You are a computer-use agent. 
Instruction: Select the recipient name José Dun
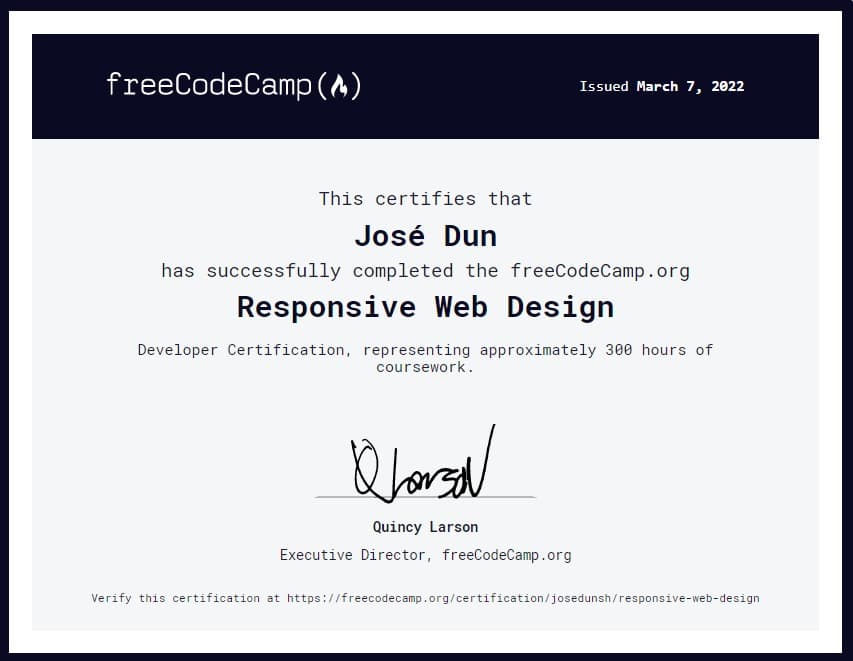point(425,236)
